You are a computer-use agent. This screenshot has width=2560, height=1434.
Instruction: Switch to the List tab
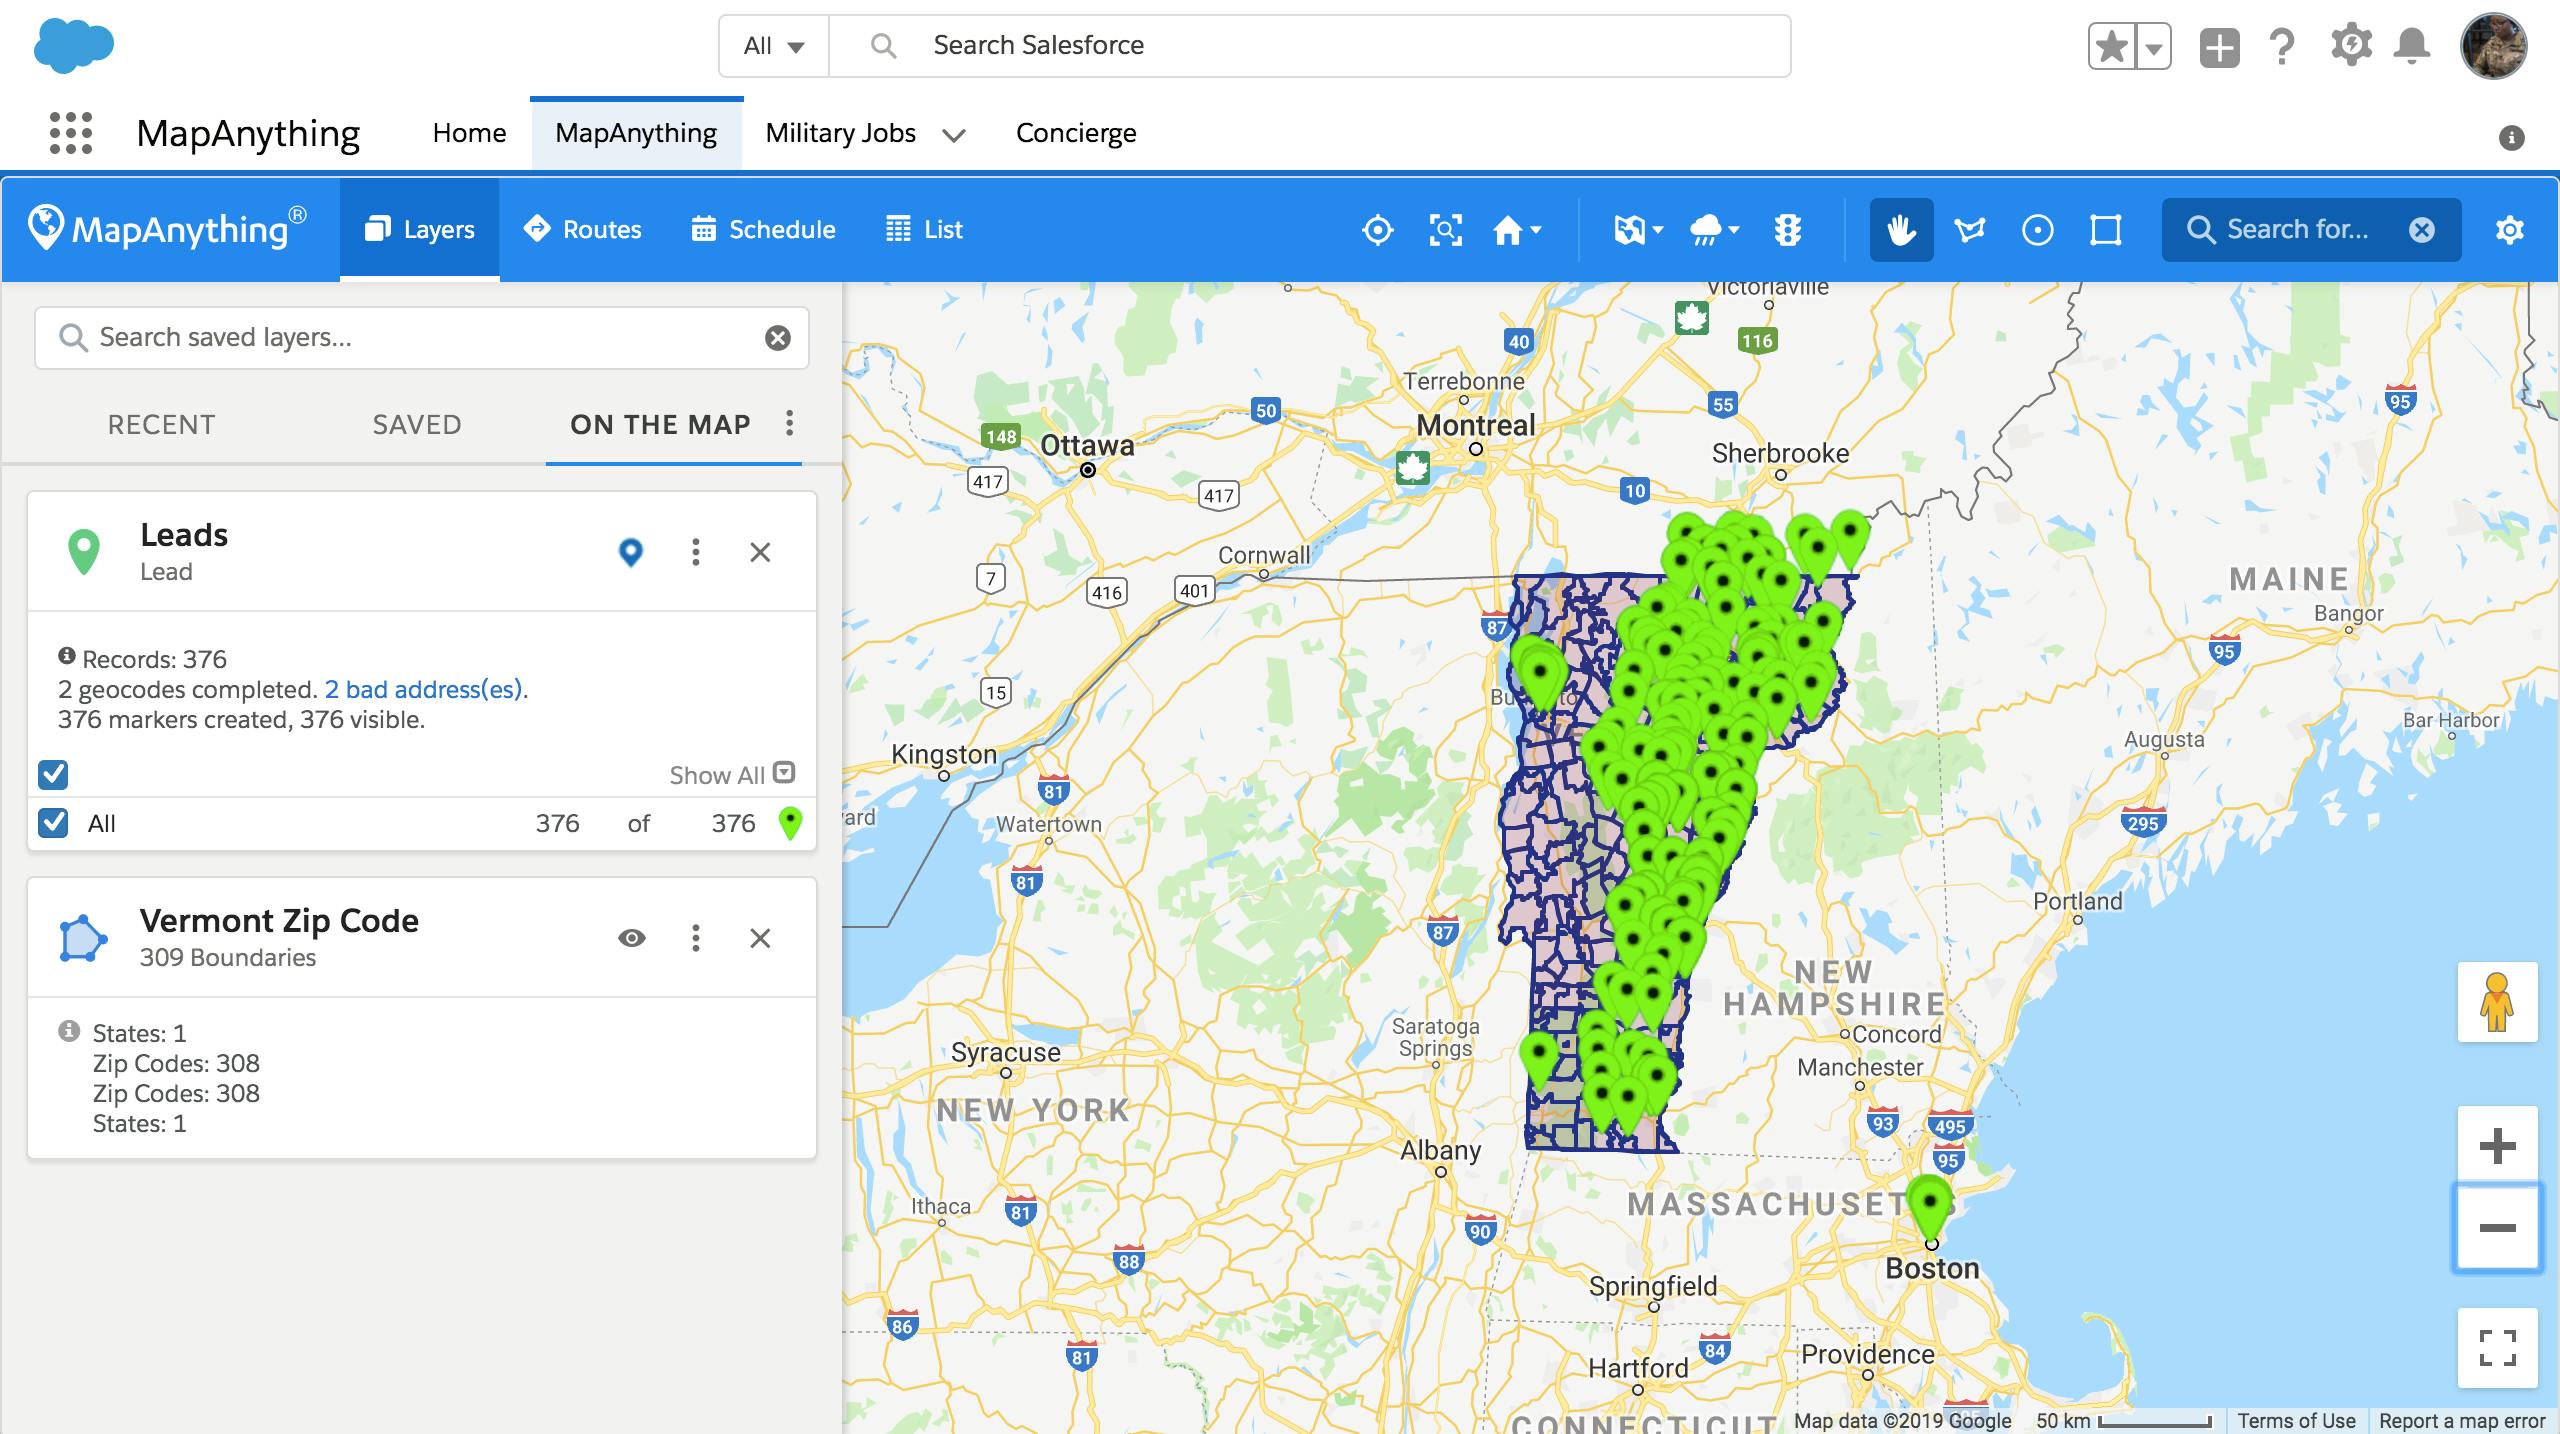point(924,229)
